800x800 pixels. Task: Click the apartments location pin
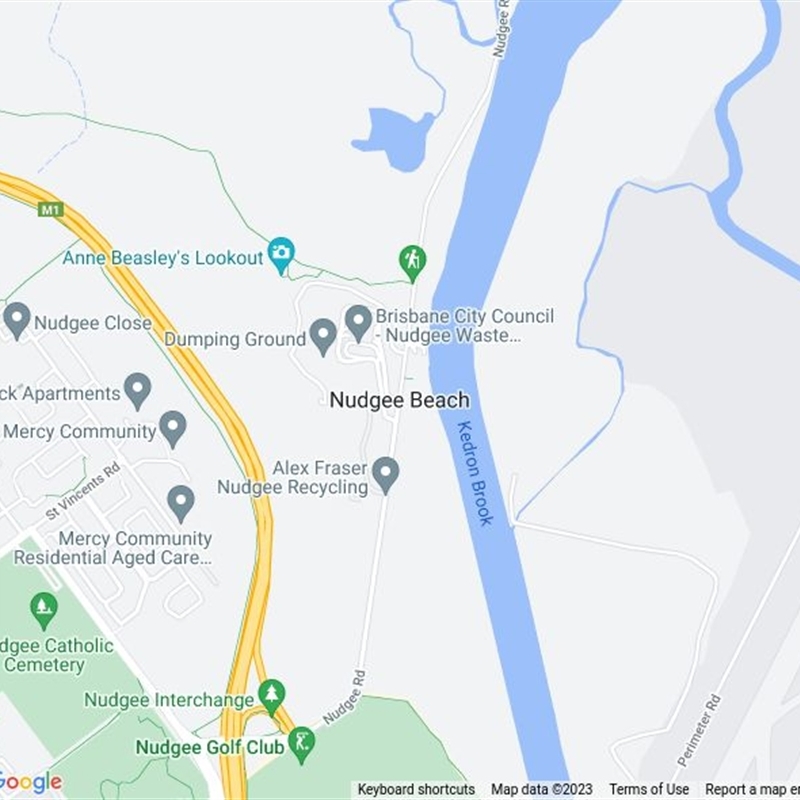138,391
